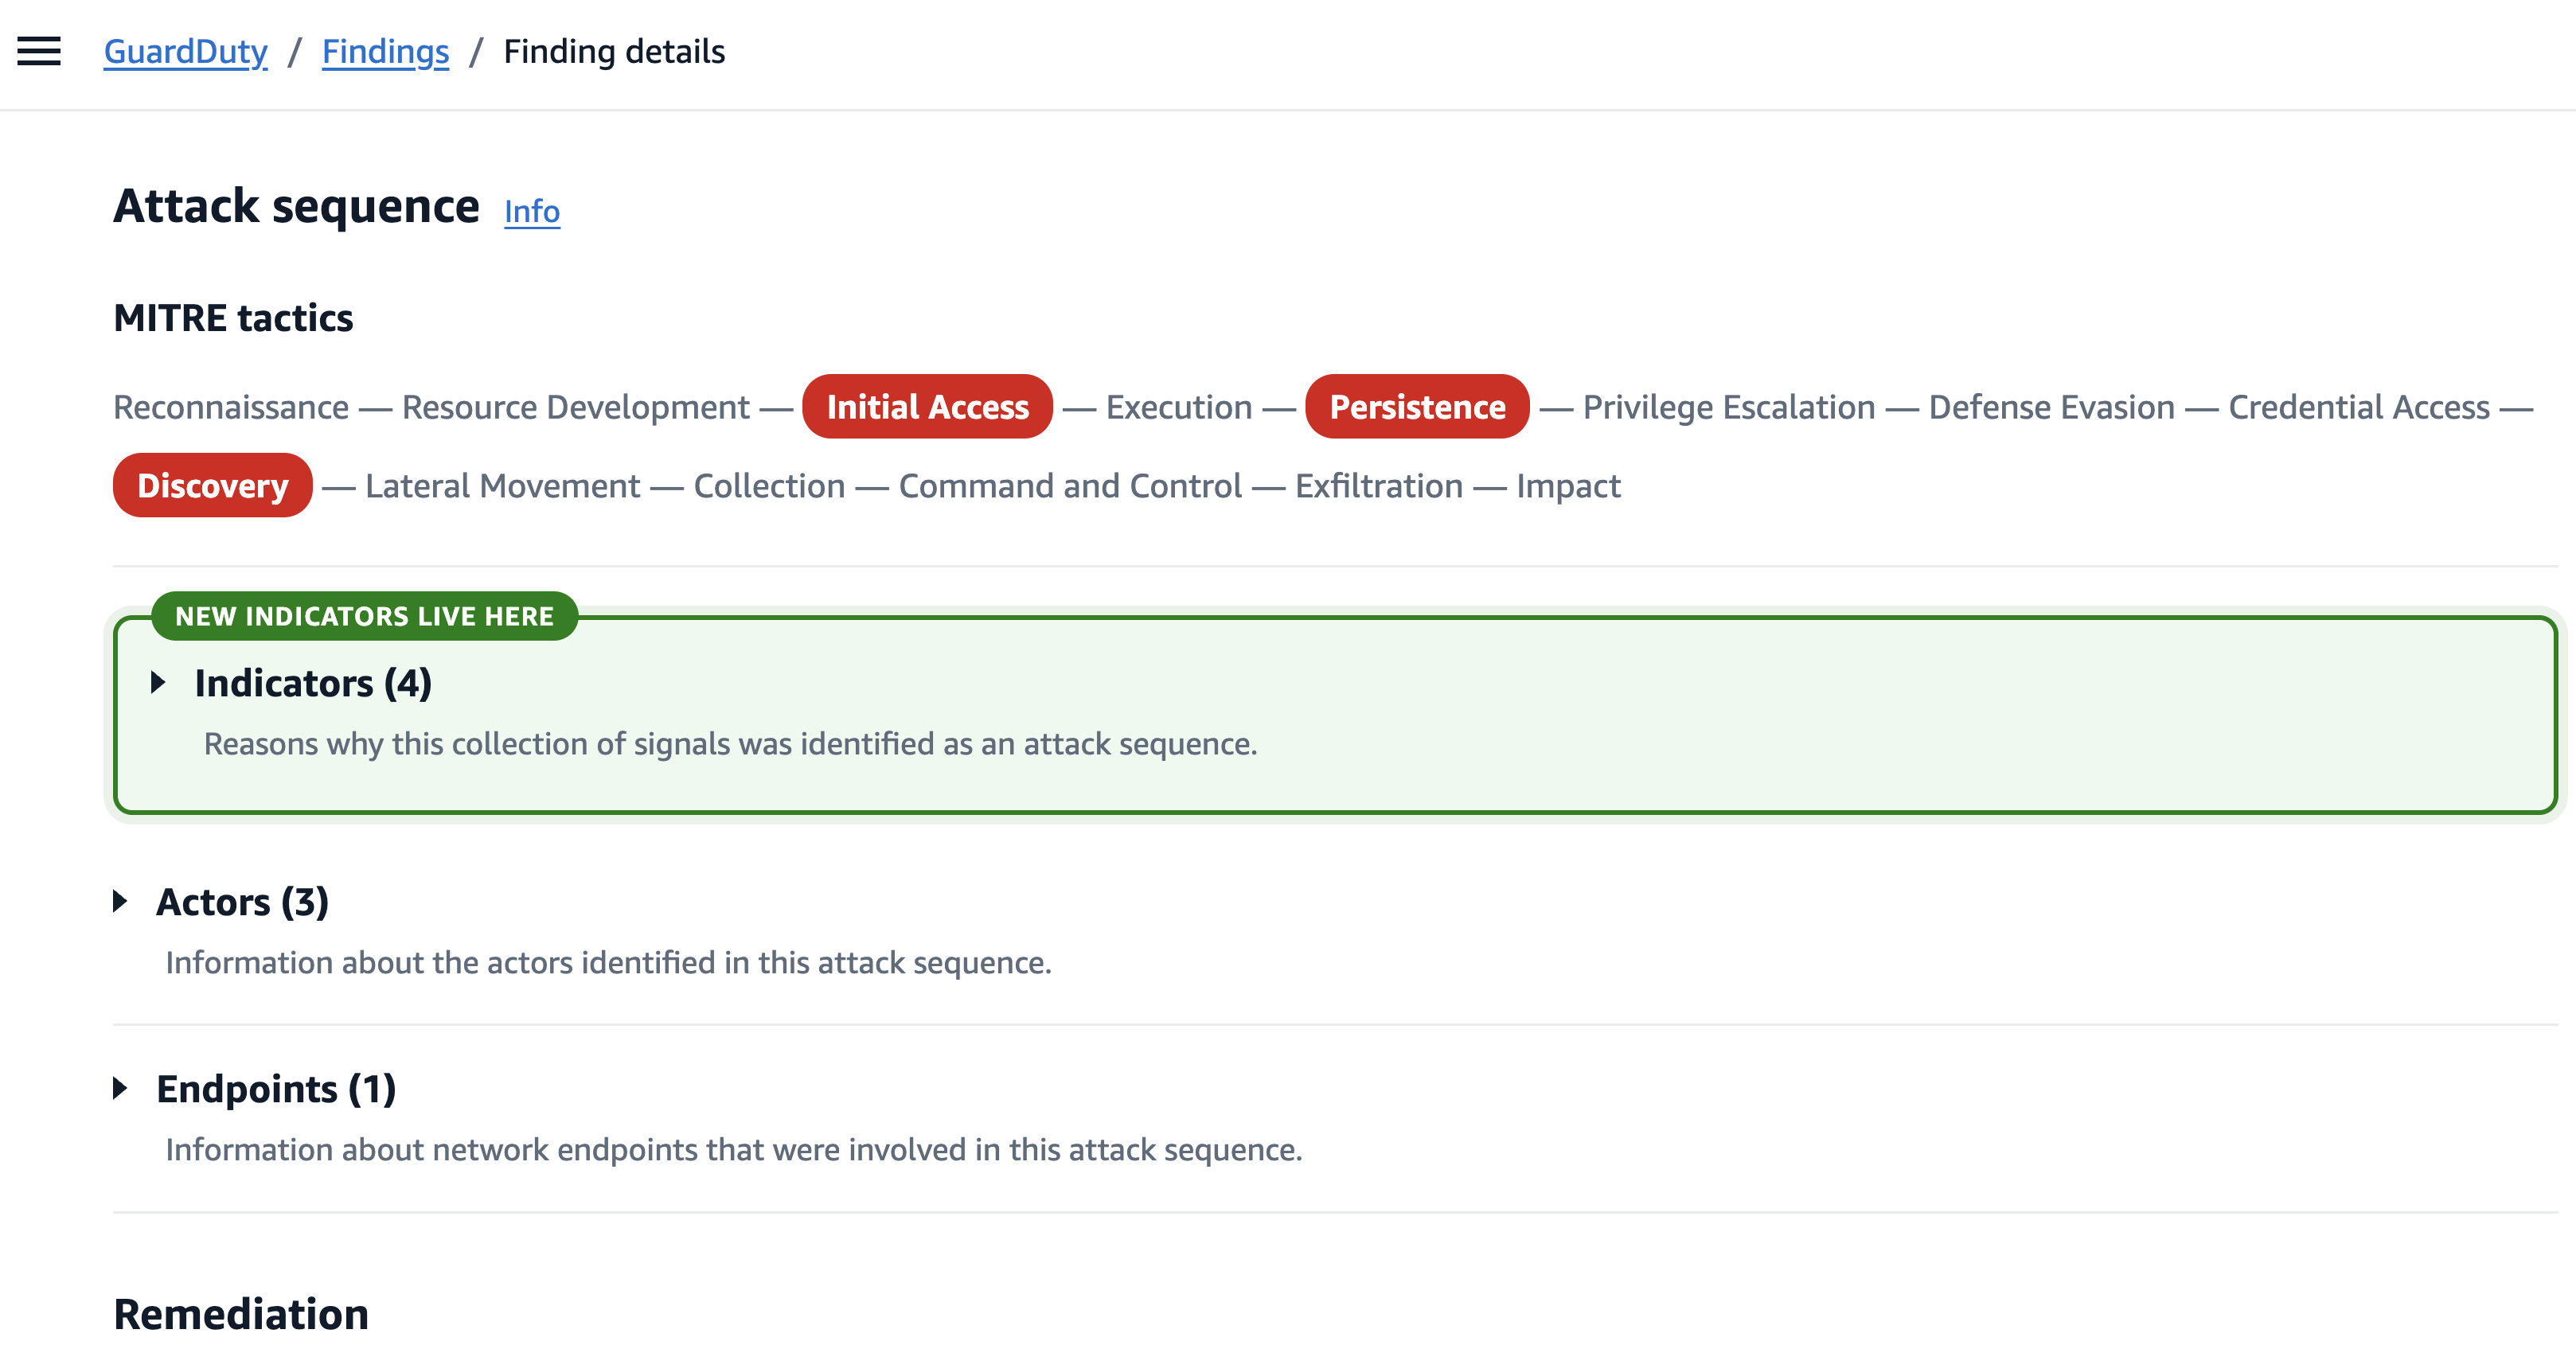The image size is (2576, 1345).
Task: Click the NEW INDICATORS LIVE HERE label
Action: (364, 616)
